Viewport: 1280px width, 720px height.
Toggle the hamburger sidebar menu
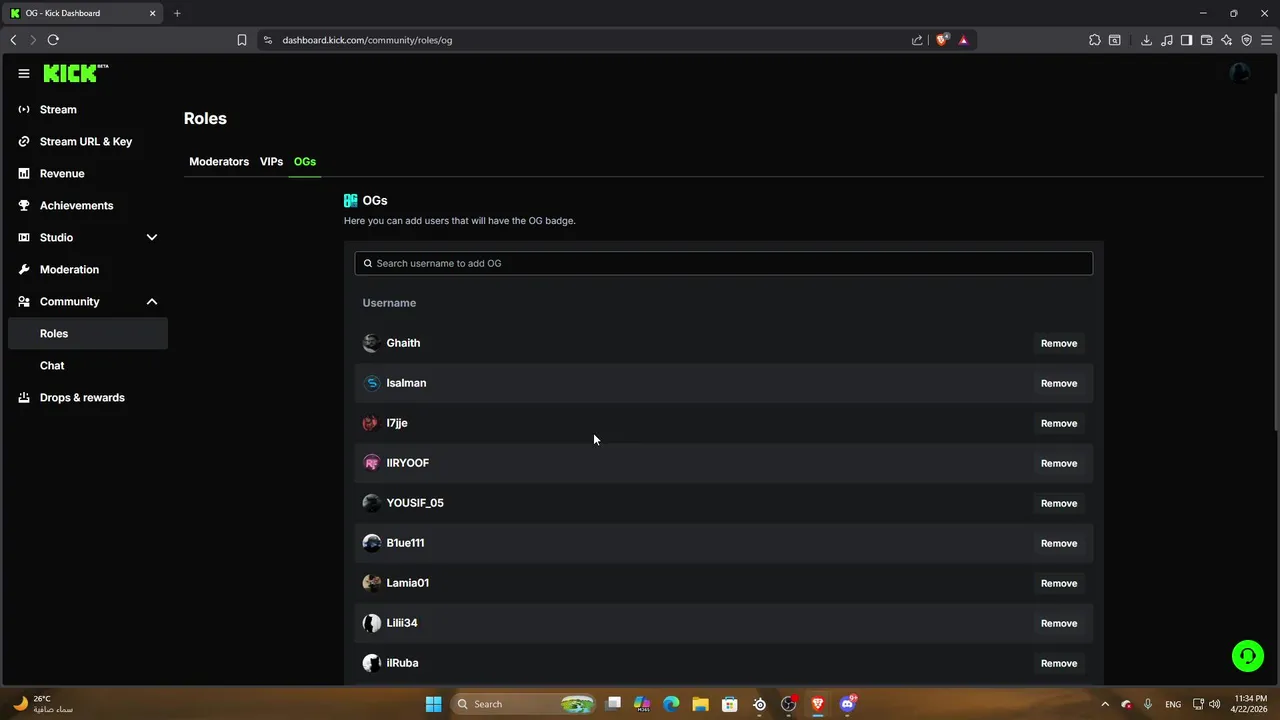pyautogui.click(x=24, y=73)
